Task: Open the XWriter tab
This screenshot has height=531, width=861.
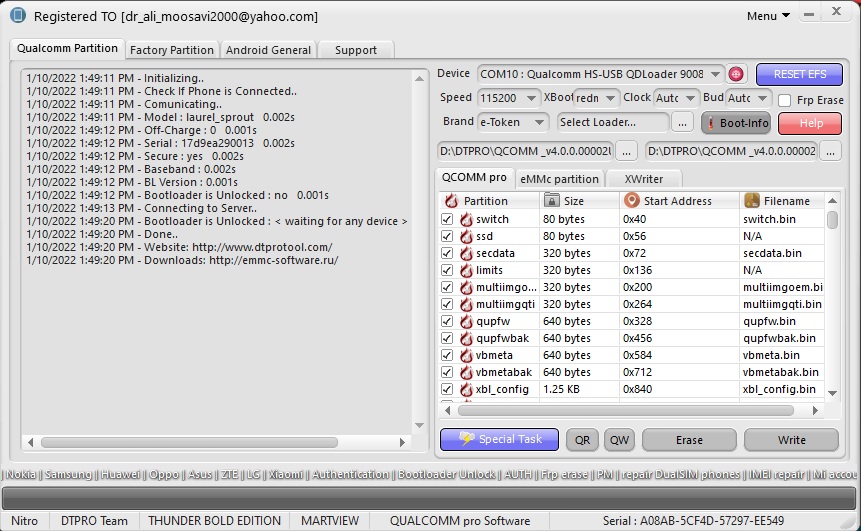Action: click(x=644, y=179)
